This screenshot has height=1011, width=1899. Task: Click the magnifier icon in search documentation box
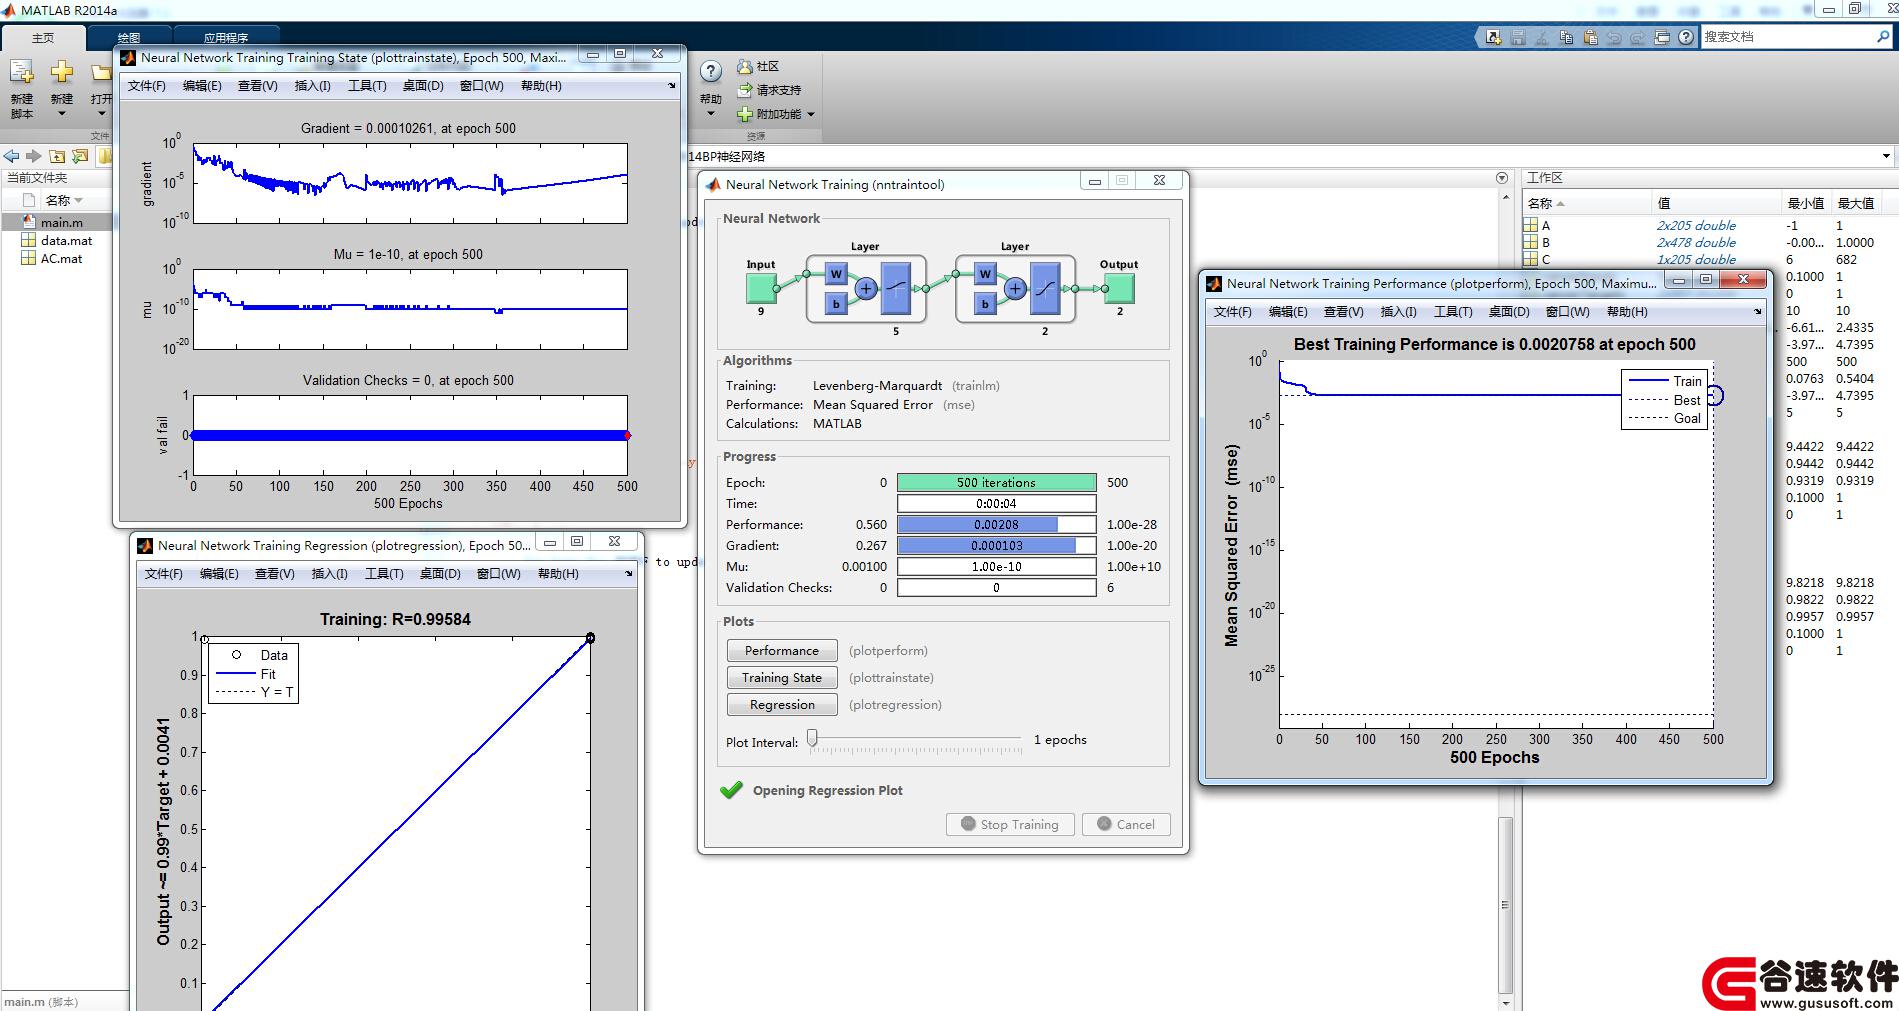coord(1883,36)
